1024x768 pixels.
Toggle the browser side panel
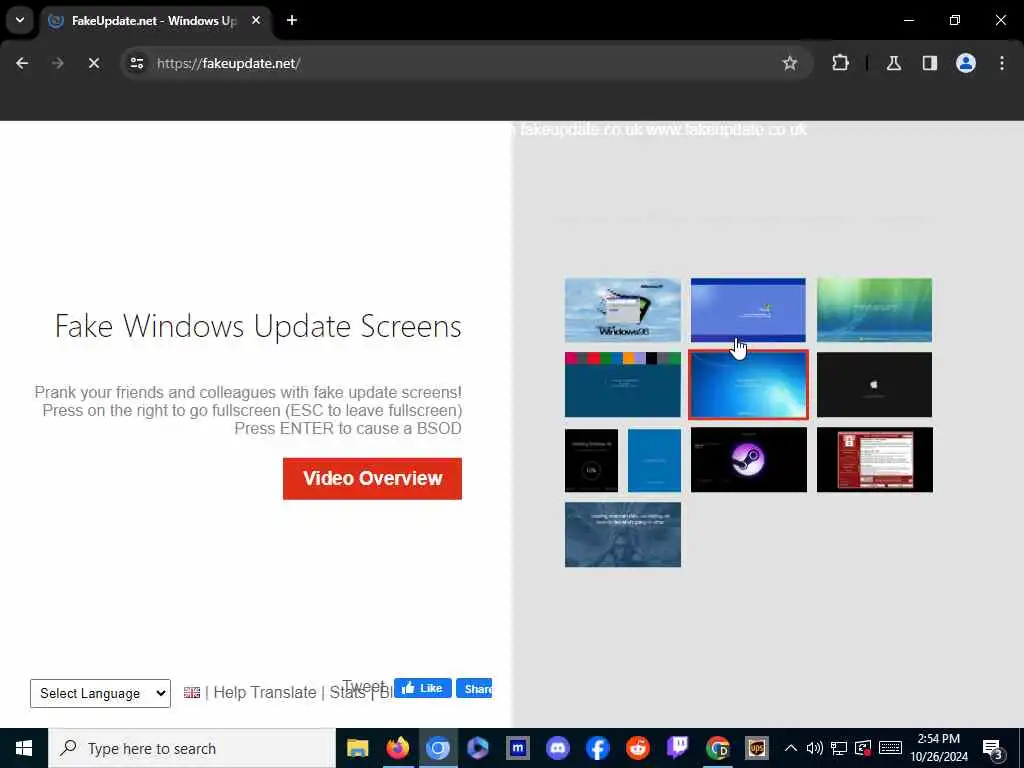click(x=930, y=63)
